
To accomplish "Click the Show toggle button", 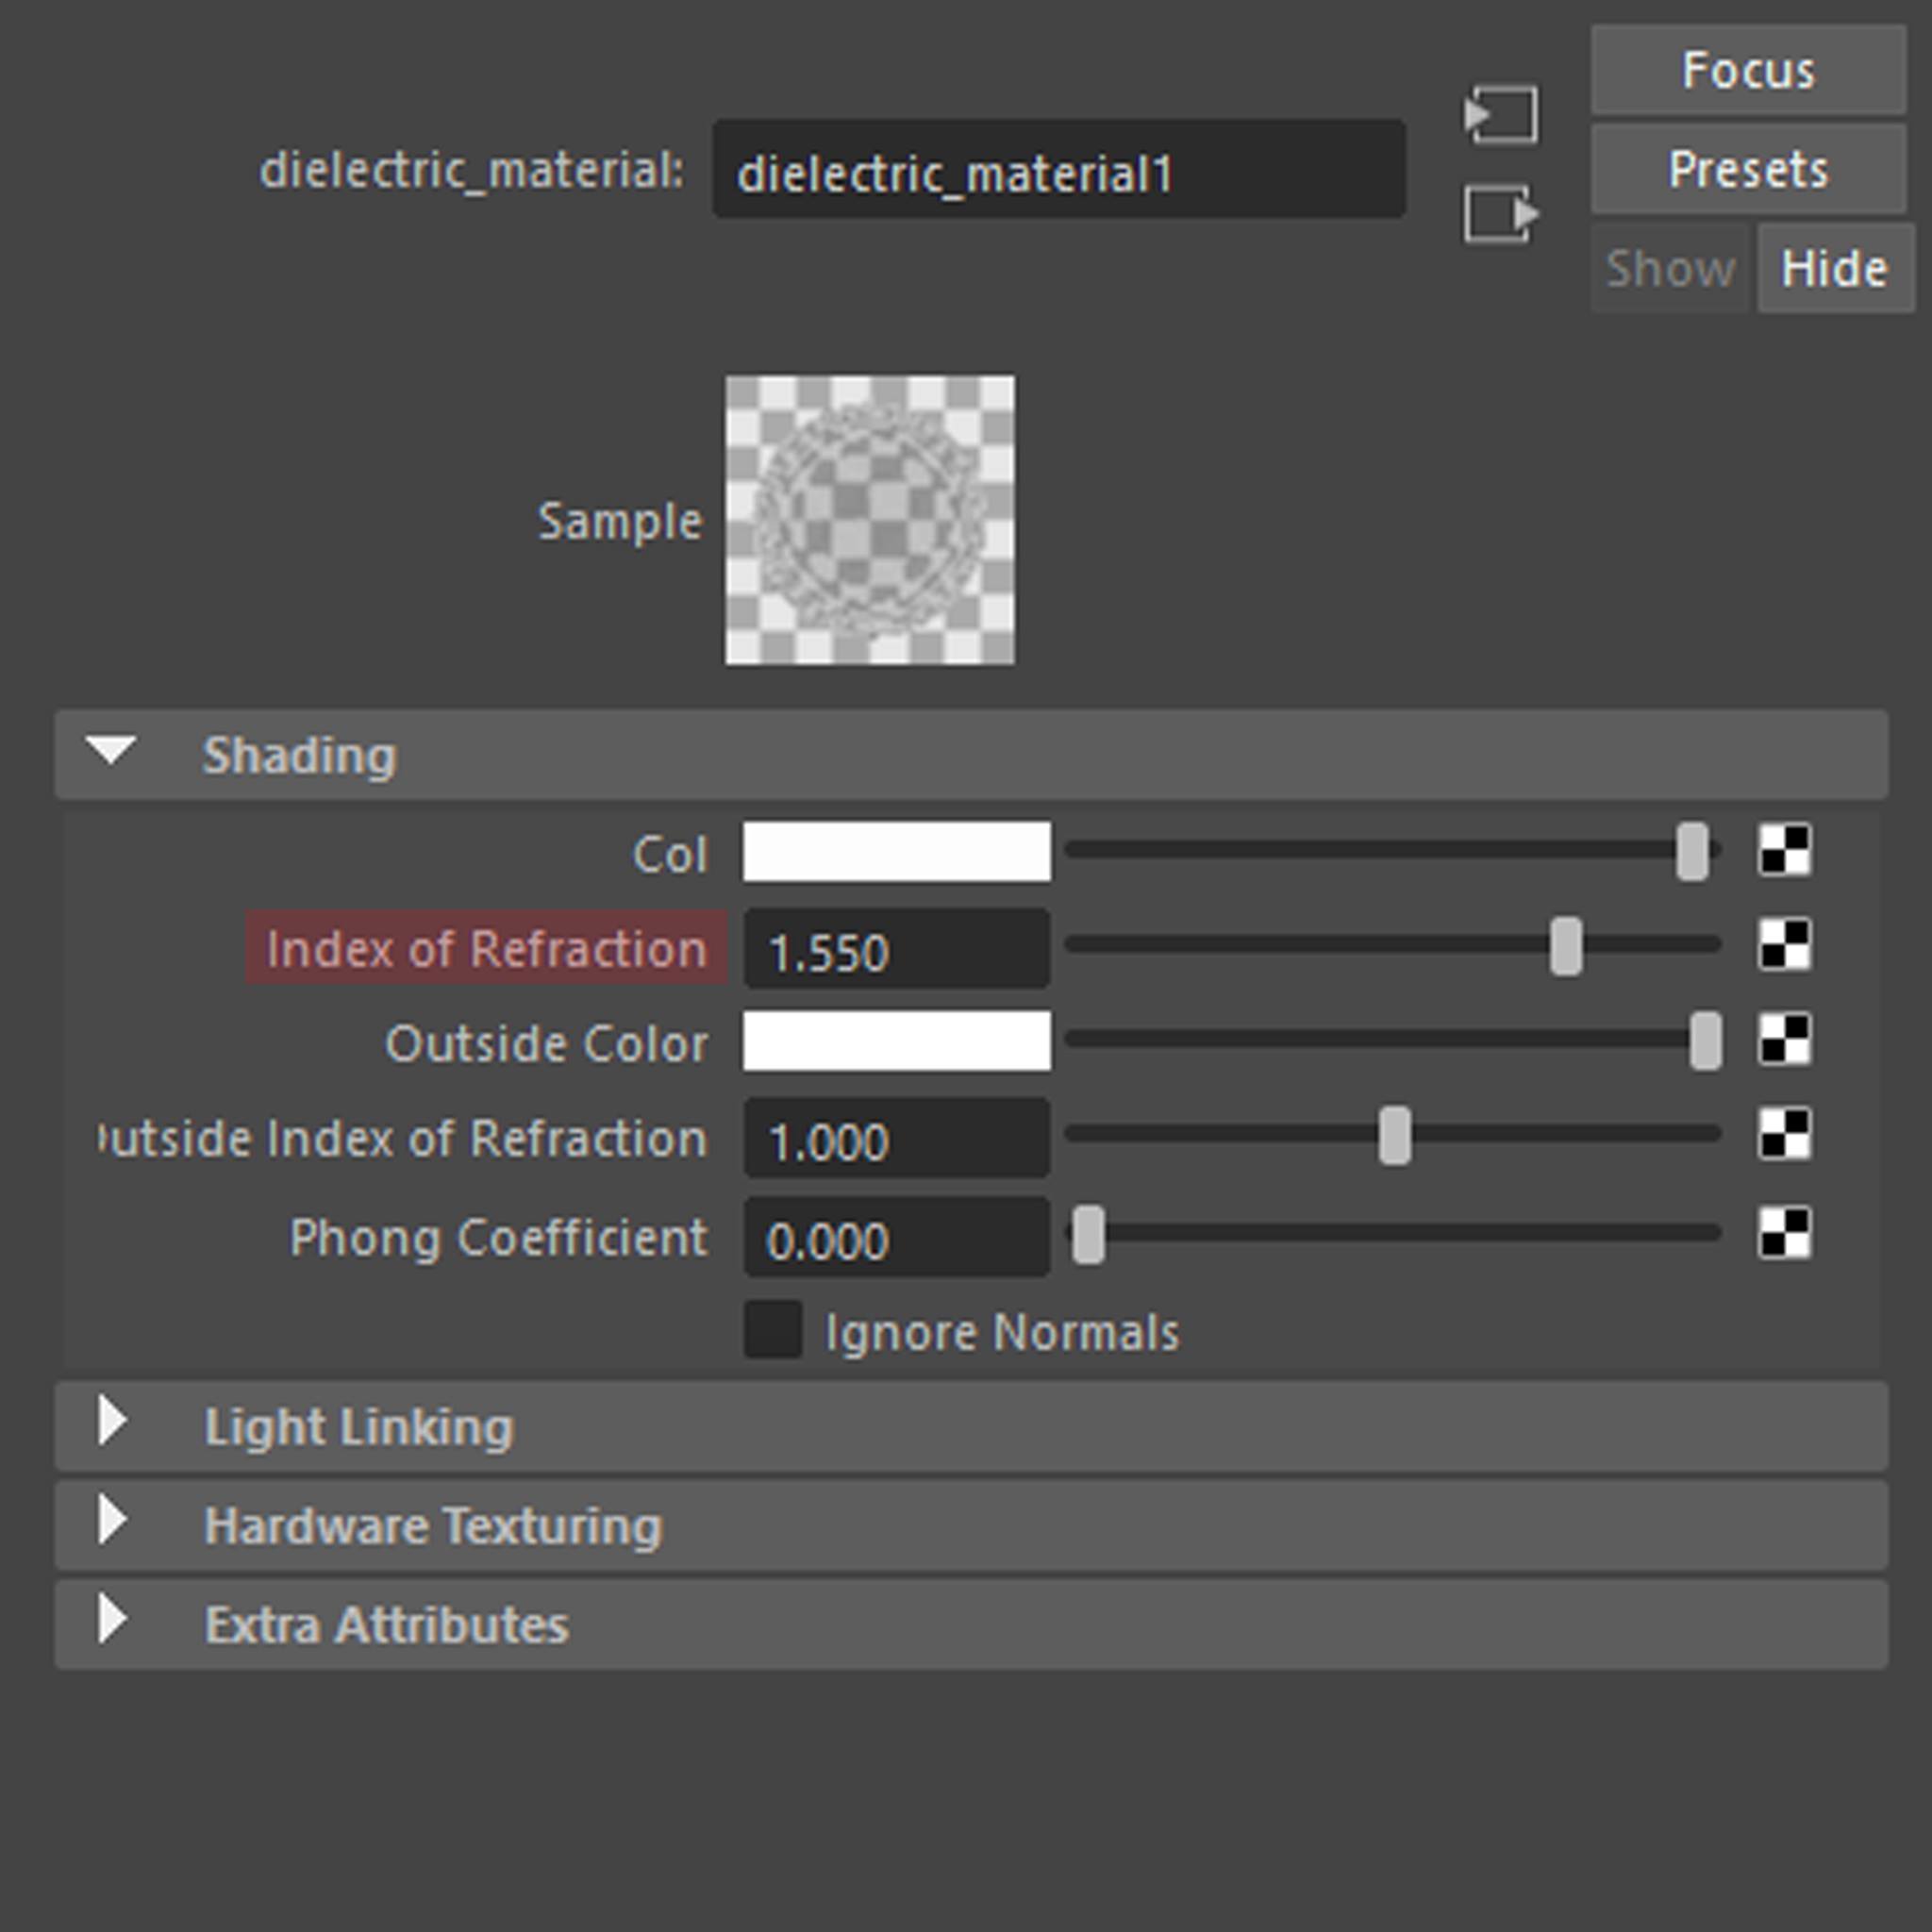I will tap(1670, 268).
